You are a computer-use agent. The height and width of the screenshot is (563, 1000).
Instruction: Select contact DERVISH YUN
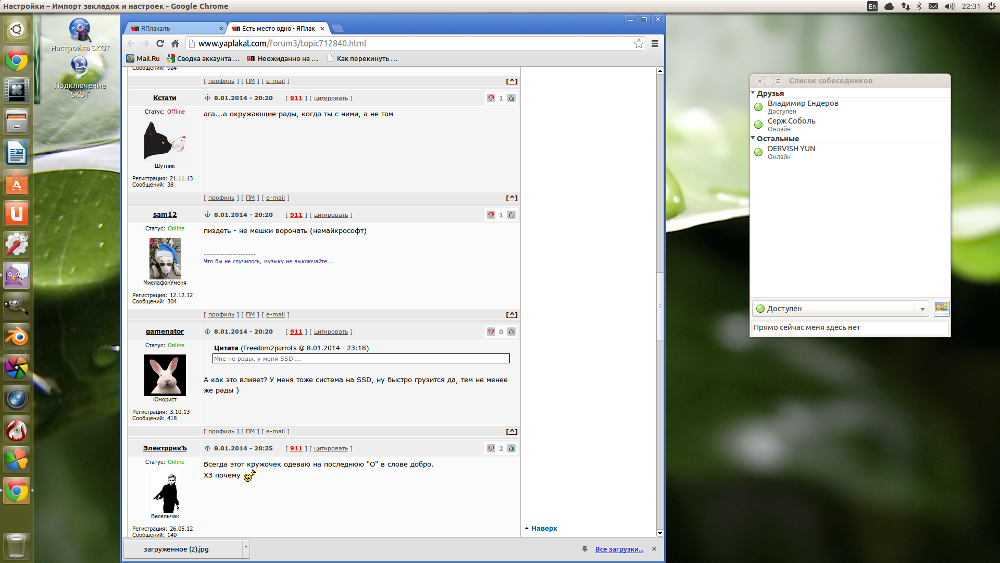tap(850, 152)
